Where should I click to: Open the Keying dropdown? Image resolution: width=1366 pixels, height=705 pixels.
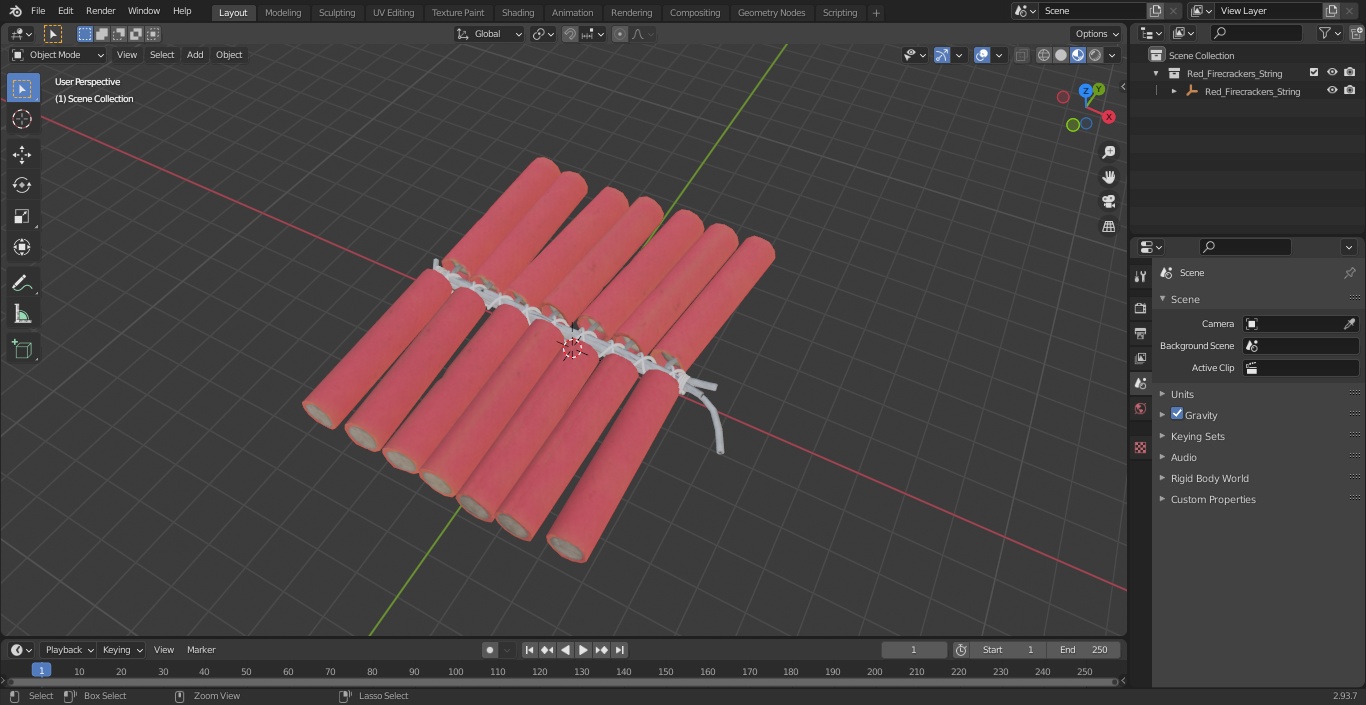tap(122, 650)
